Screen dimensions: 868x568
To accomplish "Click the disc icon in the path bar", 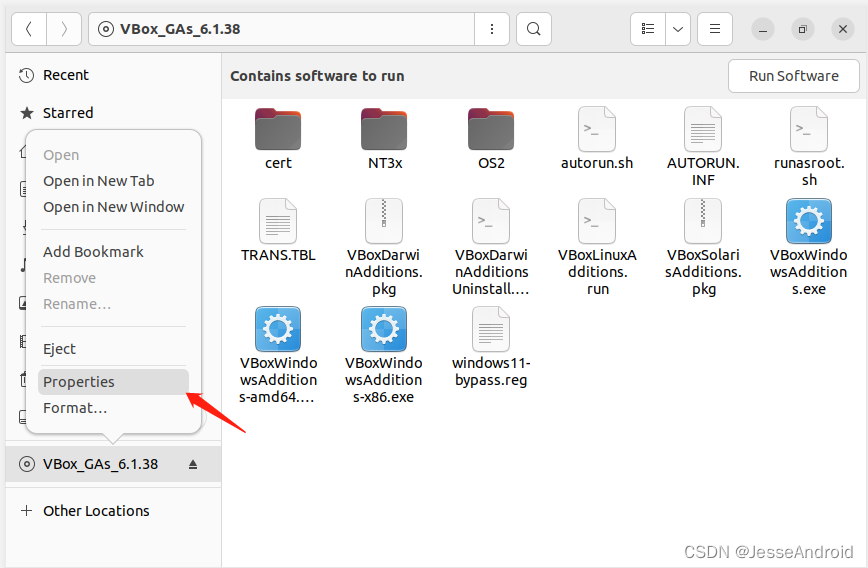I will click(106, 29).
